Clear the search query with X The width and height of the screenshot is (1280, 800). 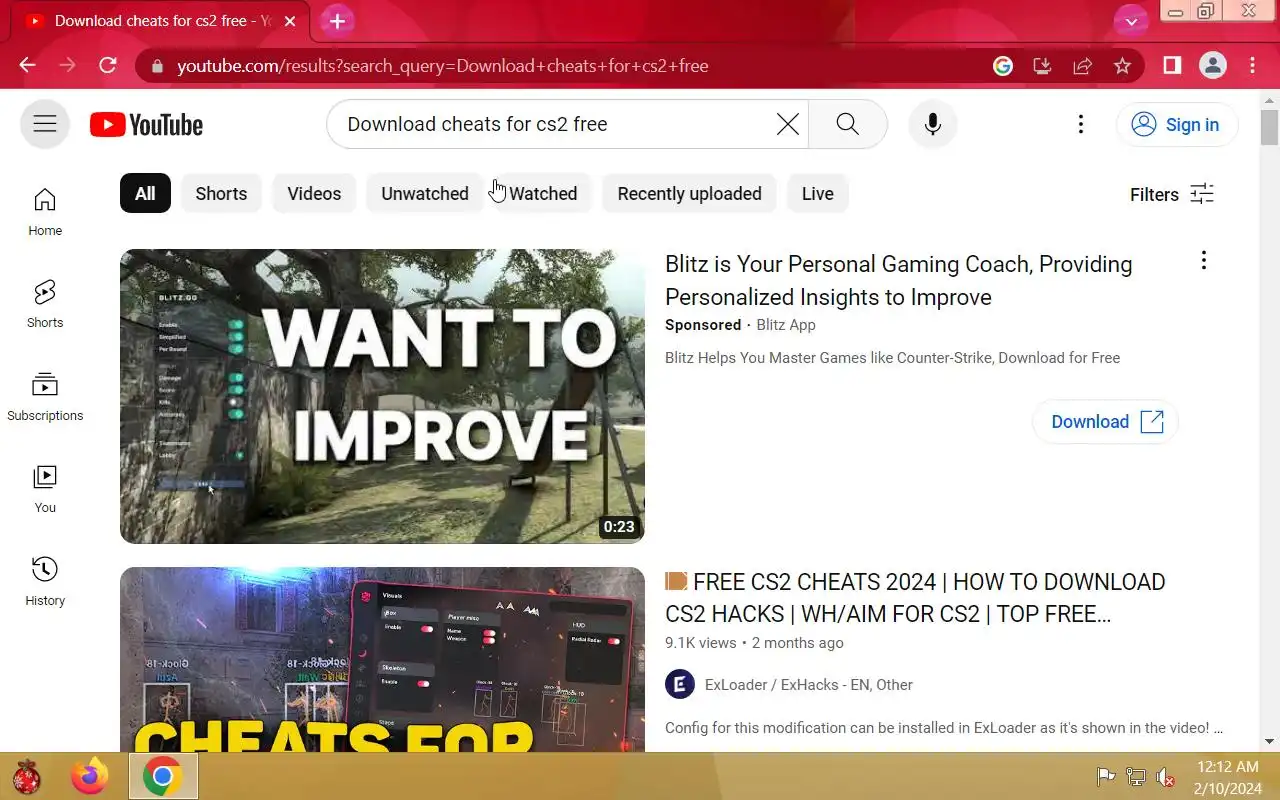coord(788,124)
